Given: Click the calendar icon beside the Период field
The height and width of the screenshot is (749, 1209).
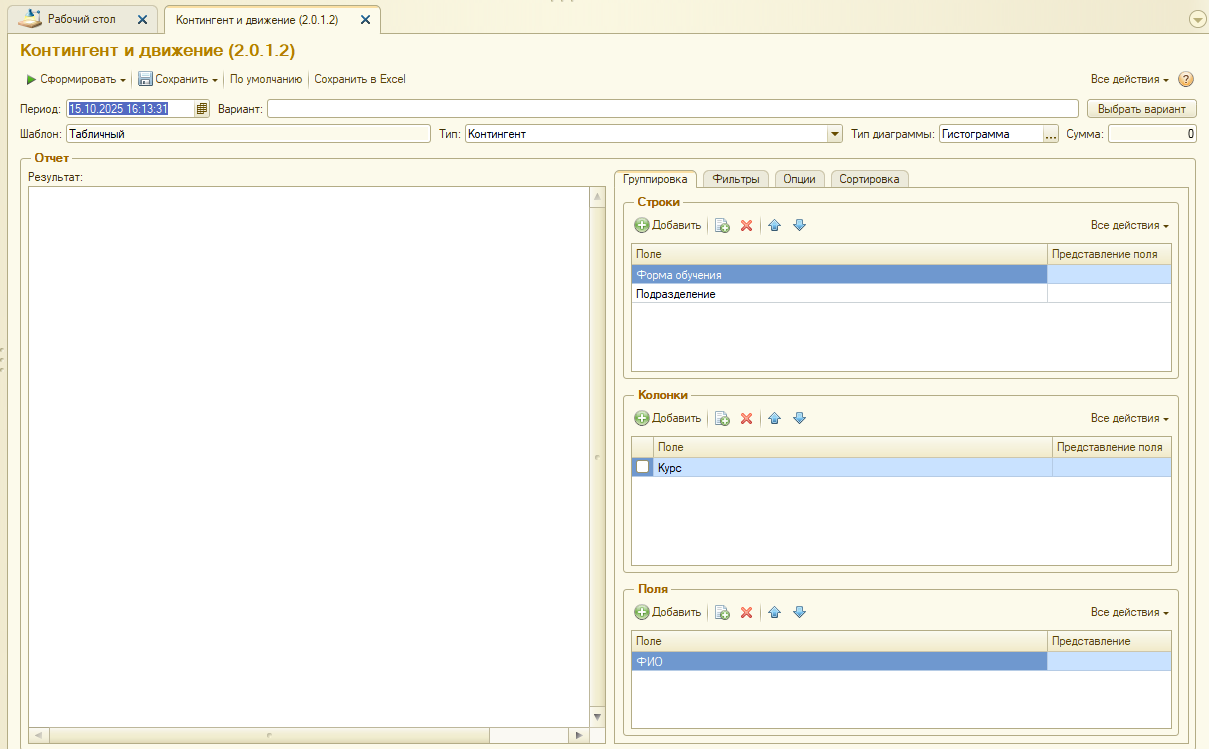Looking at the screenshot, I should 202,109.
